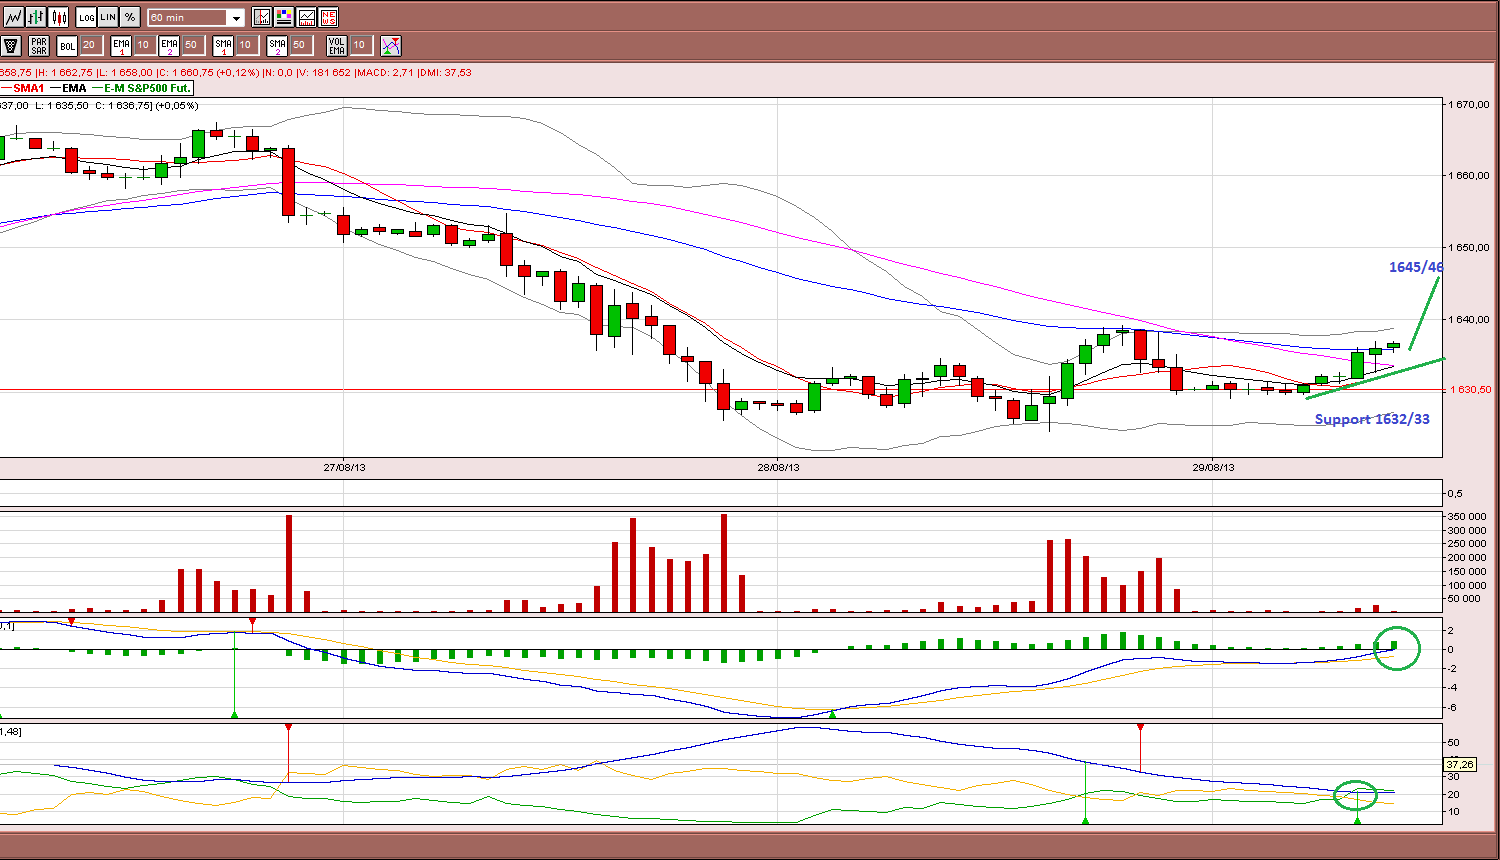Toggle the EMA 1 indicator
The height and width of the screenshot is (860, 1500).
pos(121,46)
